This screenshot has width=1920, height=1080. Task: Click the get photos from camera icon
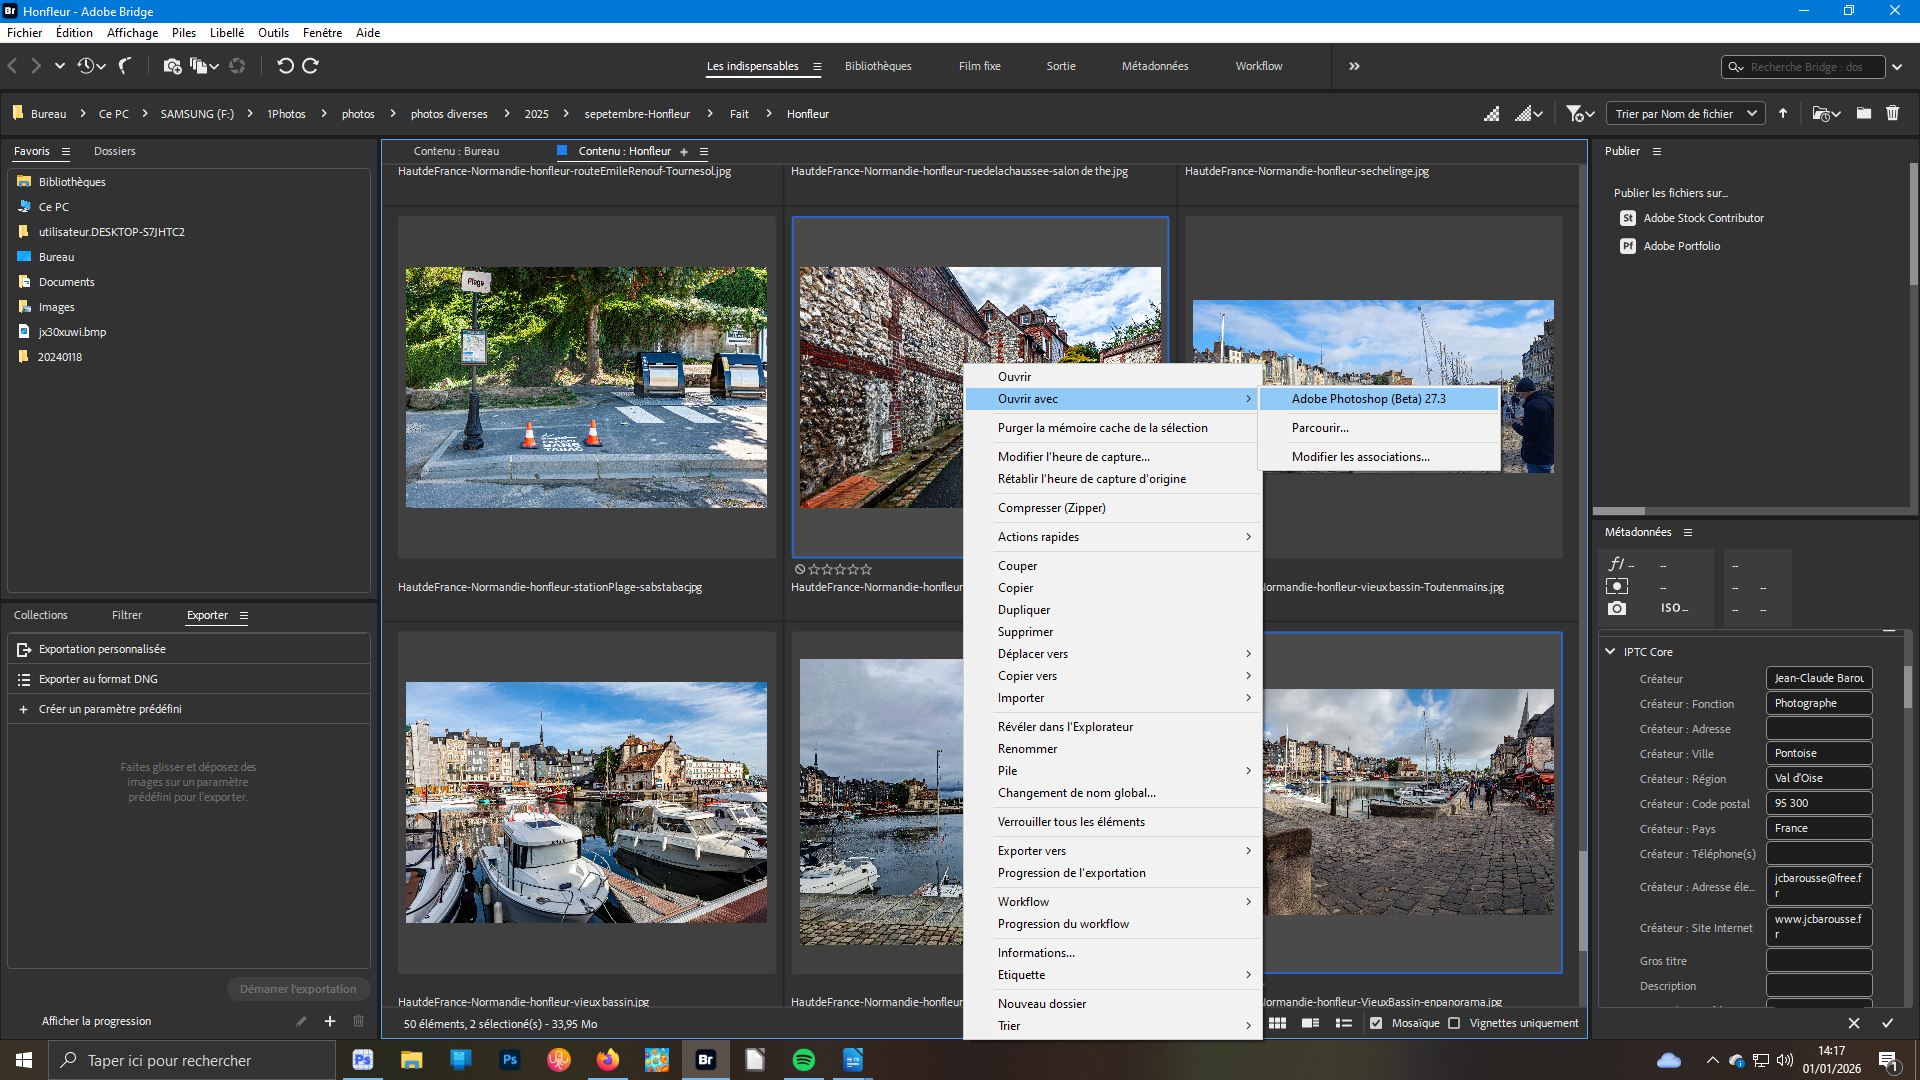[172, 66]
